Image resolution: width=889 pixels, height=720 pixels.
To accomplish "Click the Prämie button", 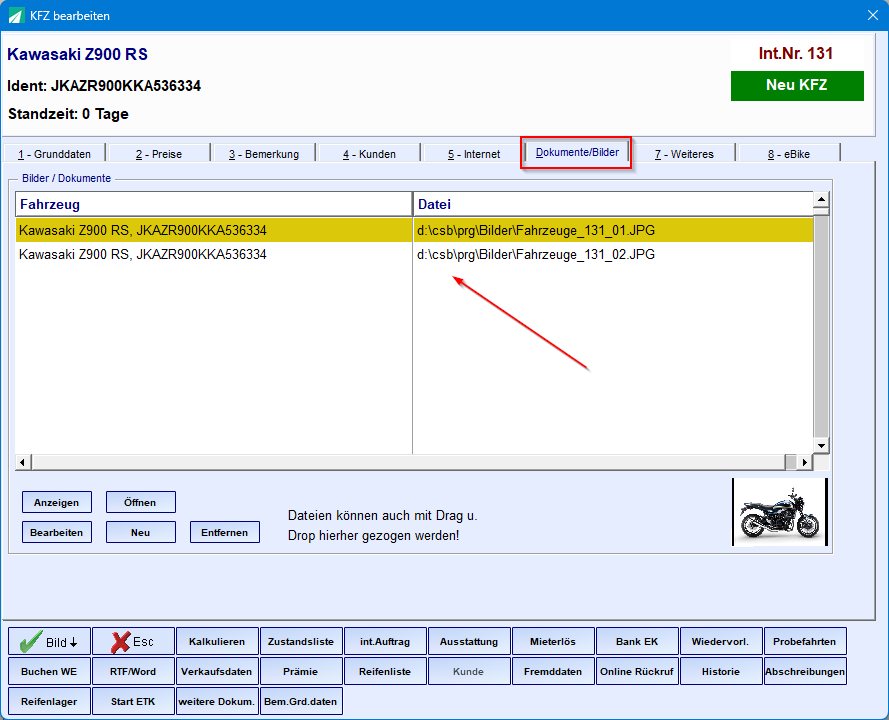I will click(301, 671).
